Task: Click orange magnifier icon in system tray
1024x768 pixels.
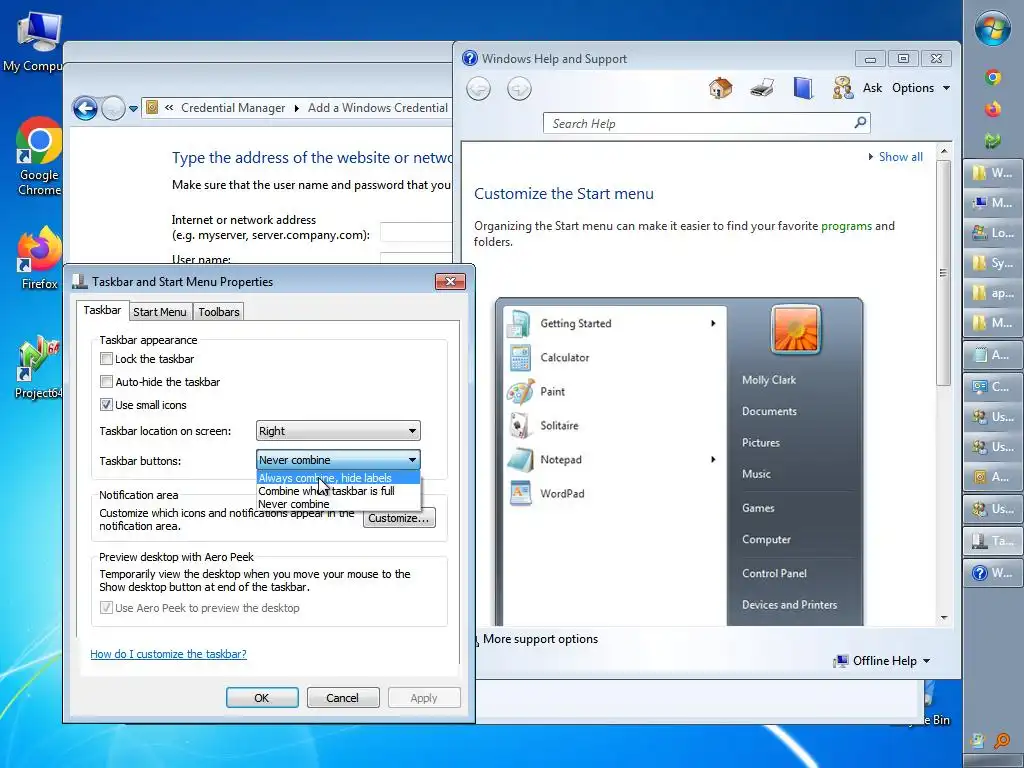Action: (1002, 741)
